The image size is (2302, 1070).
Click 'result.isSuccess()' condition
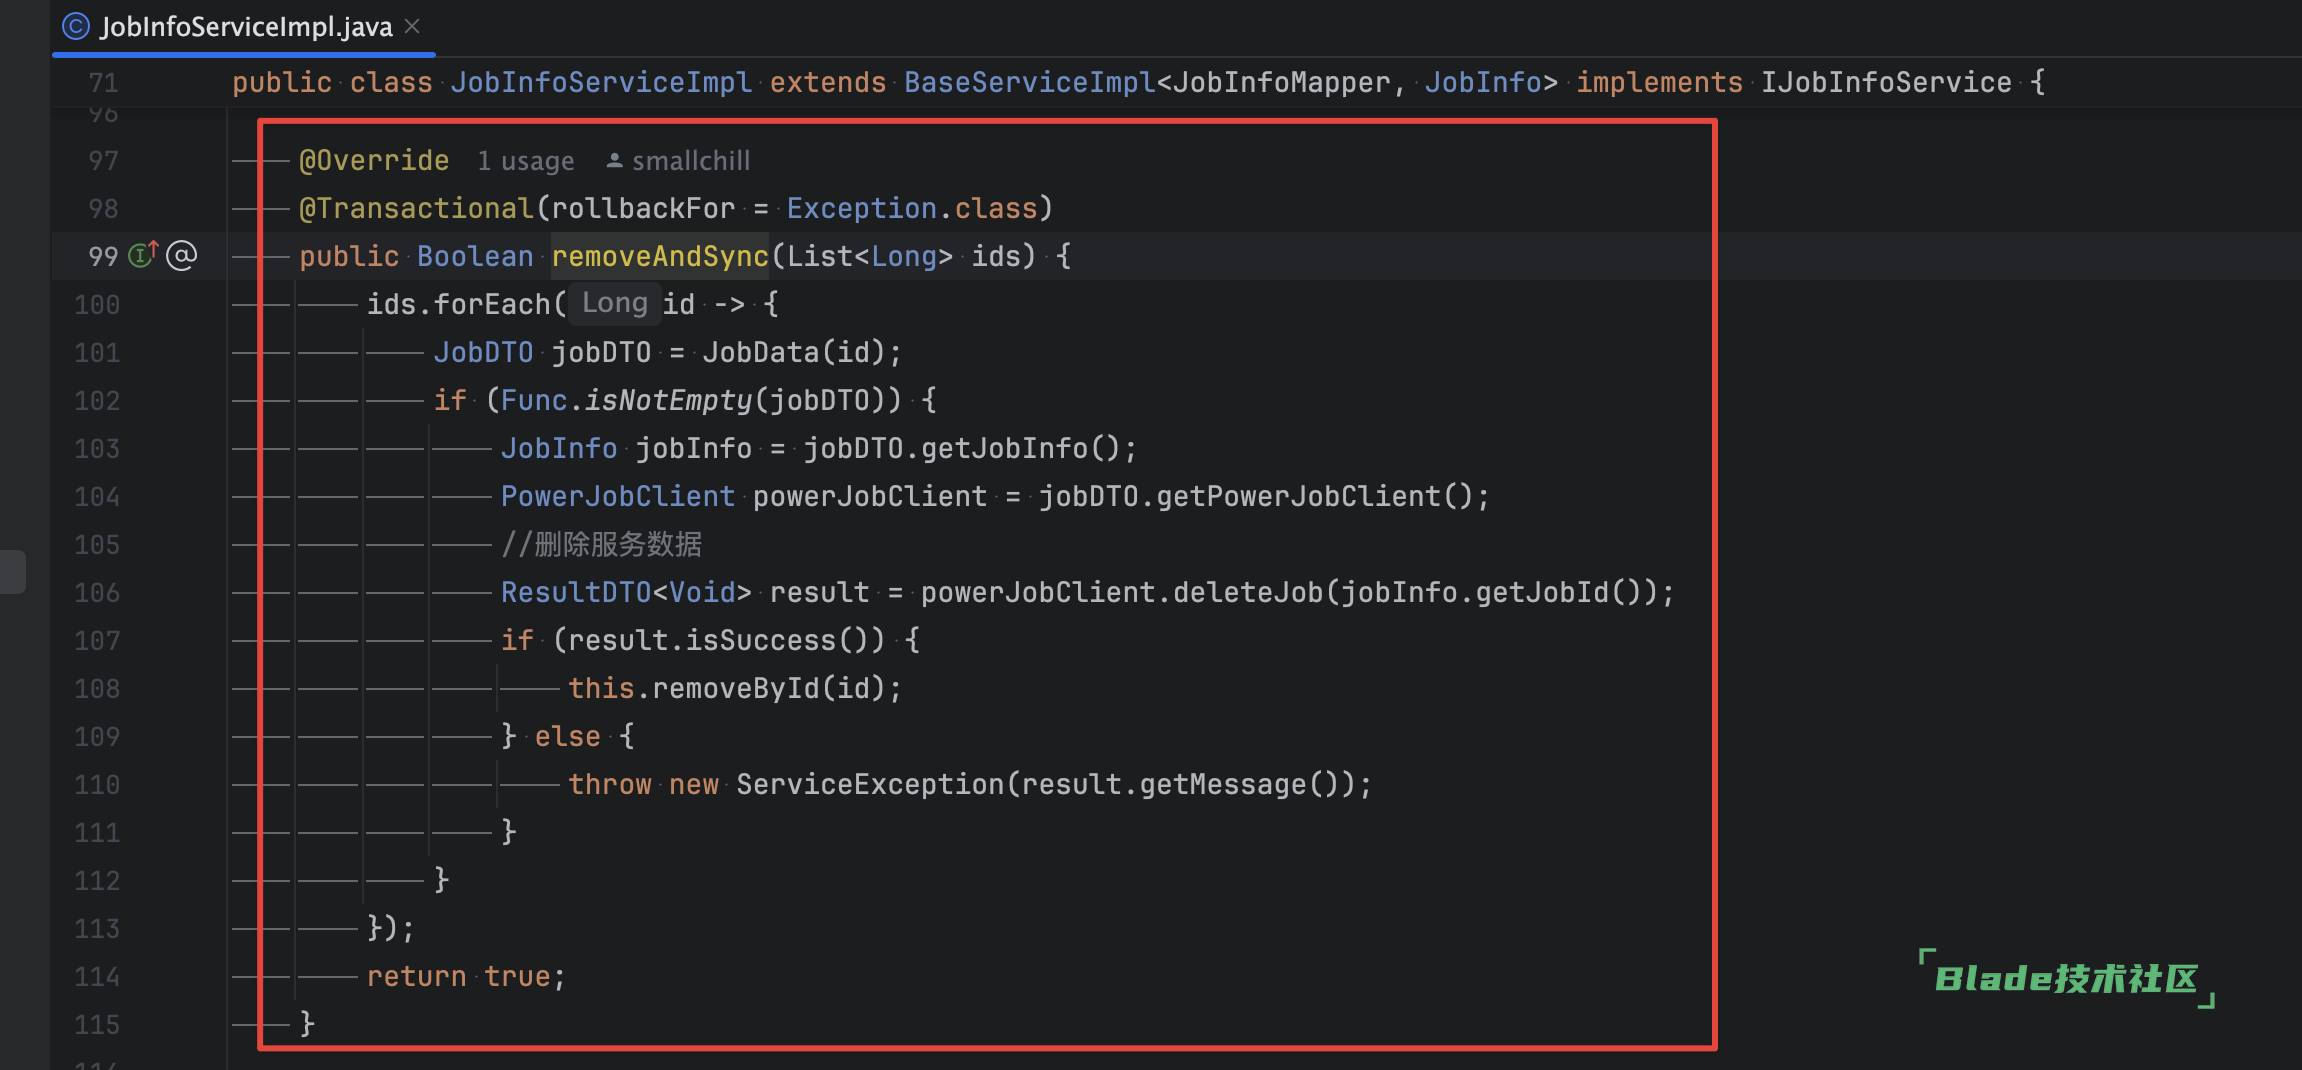tap(727, 640)
